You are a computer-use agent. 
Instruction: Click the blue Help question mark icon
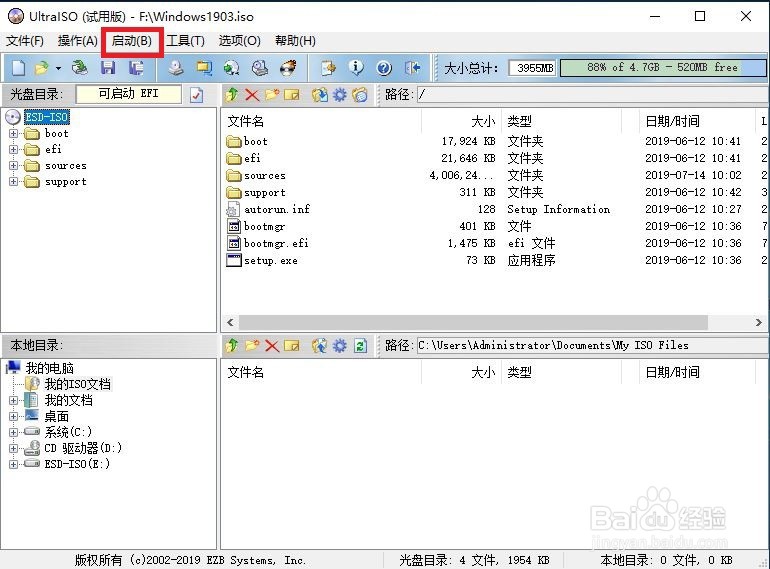click(384, 68)
